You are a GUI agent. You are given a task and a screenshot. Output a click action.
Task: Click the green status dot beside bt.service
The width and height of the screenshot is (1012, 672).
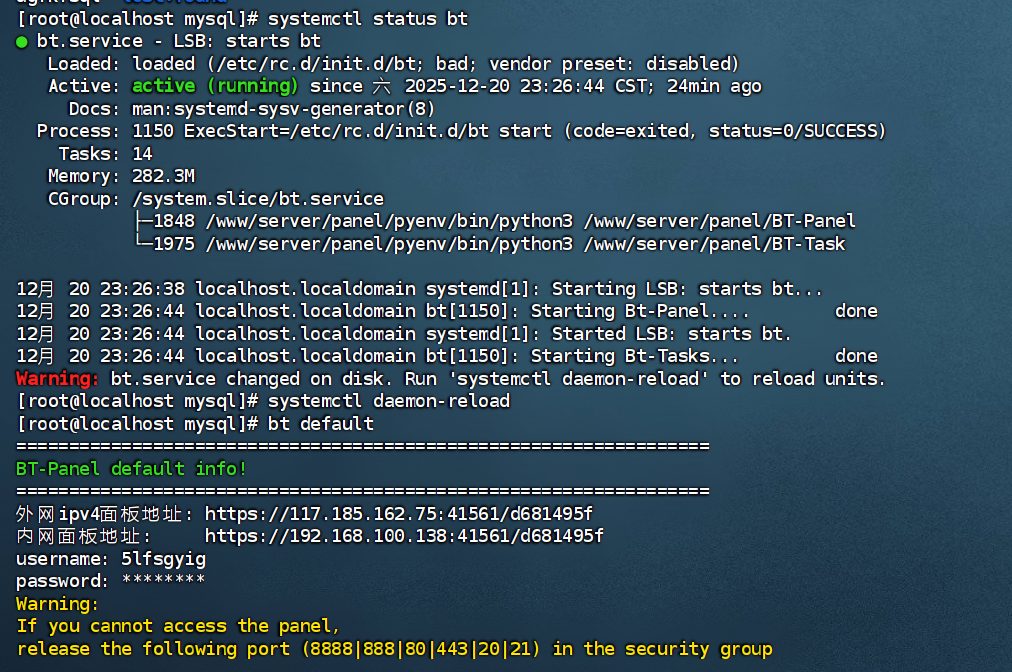[22, 42]
